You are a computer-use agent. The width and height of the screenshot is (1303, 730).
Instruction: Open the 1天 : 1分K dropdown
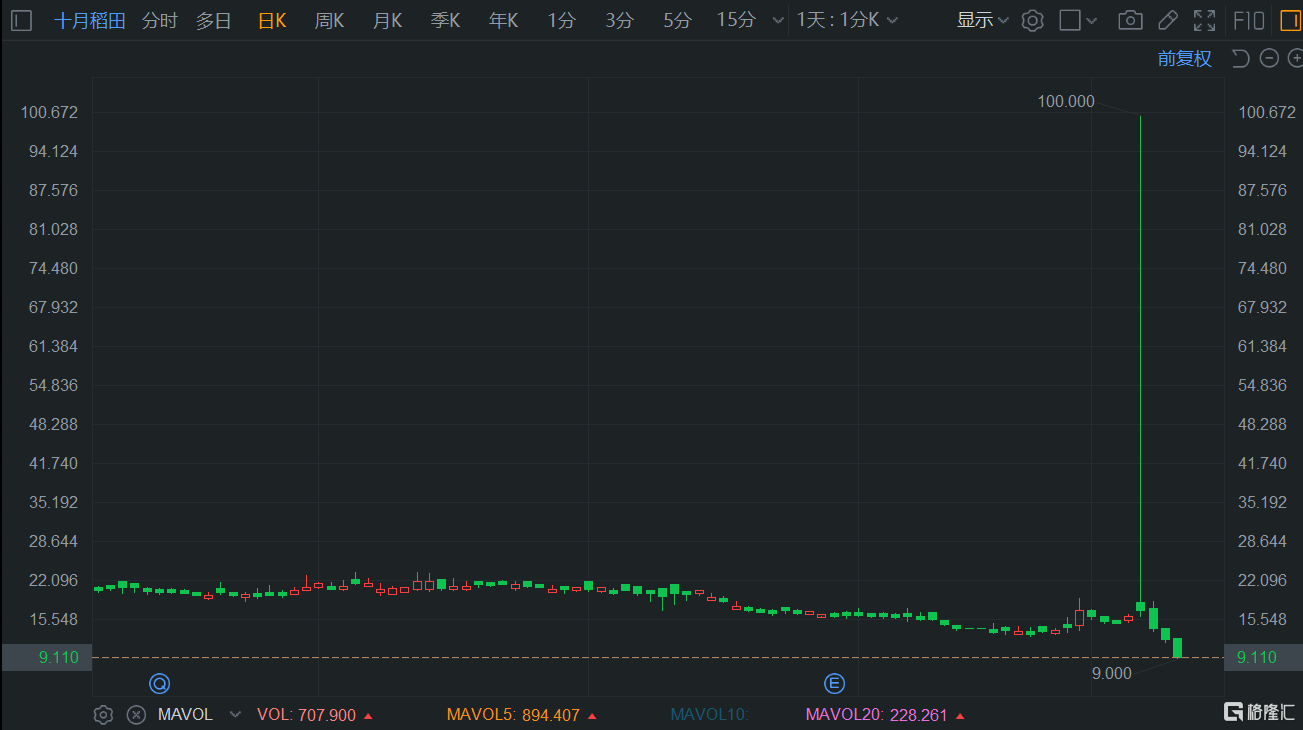pyautogui.click(x=847, y=20)
